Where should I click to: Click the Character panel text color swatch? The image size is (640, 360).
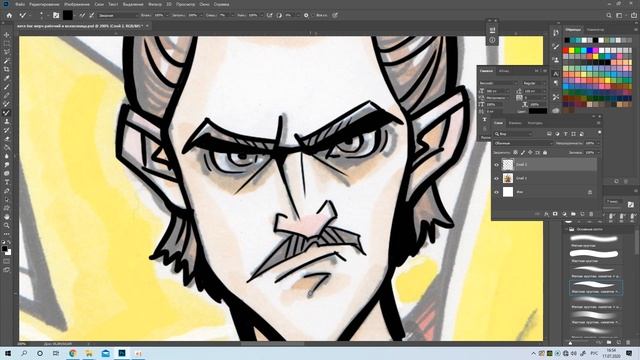(x=538, y=111)
